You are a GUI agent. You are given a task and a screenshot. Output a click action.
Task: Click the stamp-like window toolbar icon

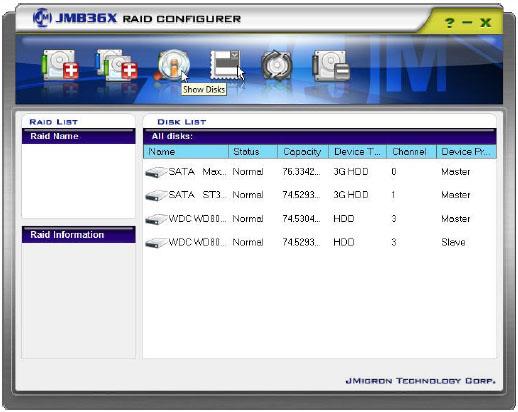pos(225,65)
